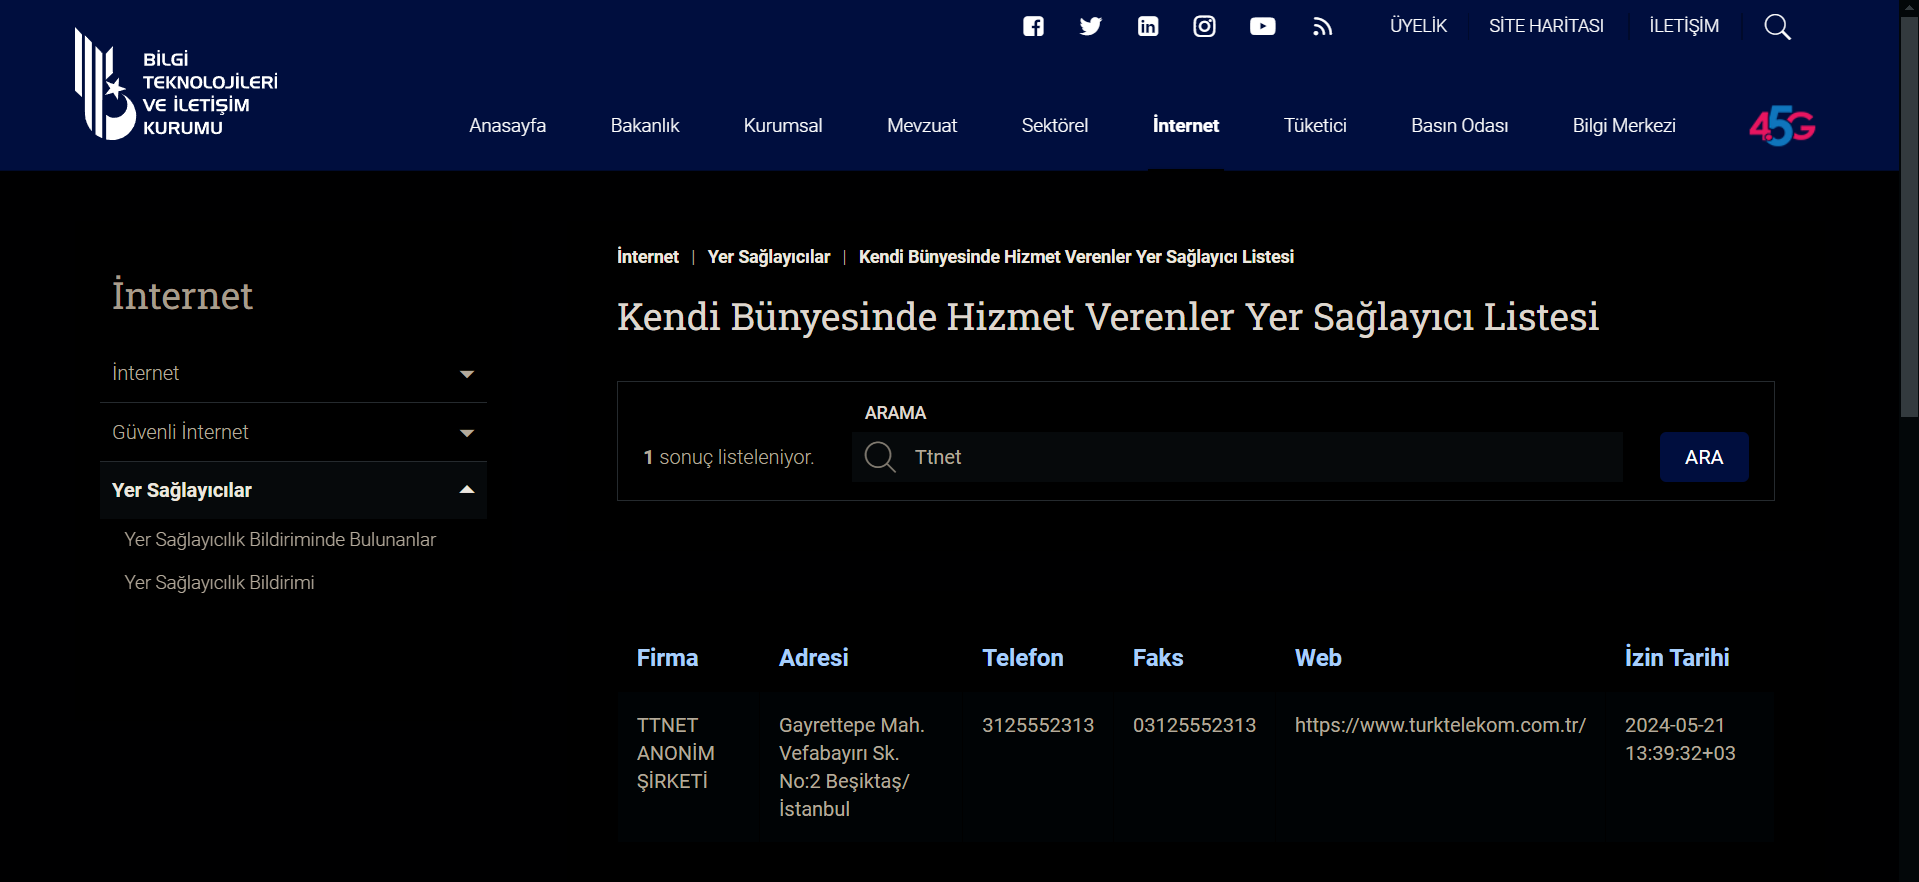The height and width of the screenshot is (882, 1919).
Task: Open the Tüketici menu
Action: coord(1315,126)
